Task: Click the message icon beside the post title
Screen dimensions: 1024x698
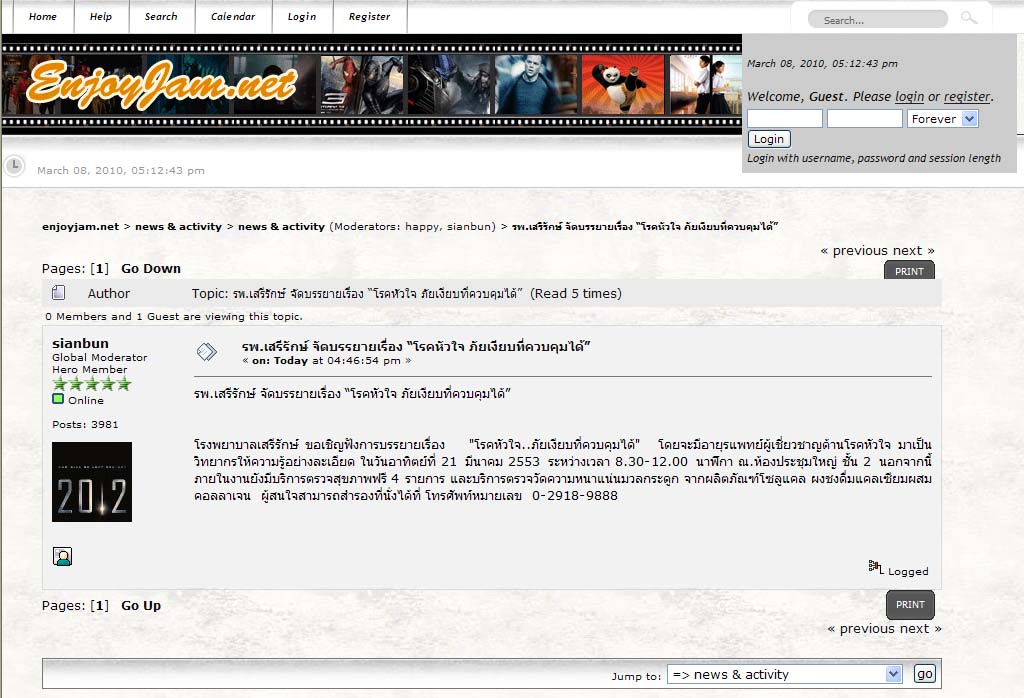Action: pos(206,352)
